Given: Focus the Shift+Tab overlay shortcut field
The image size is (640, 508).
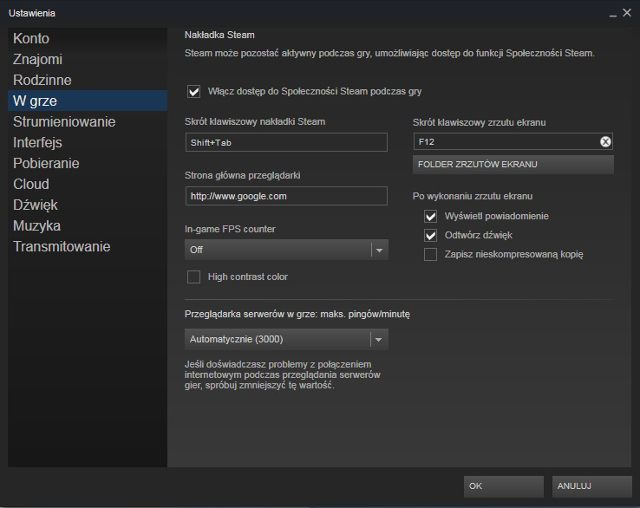Looking at the screenshot, I should point(286,142).
